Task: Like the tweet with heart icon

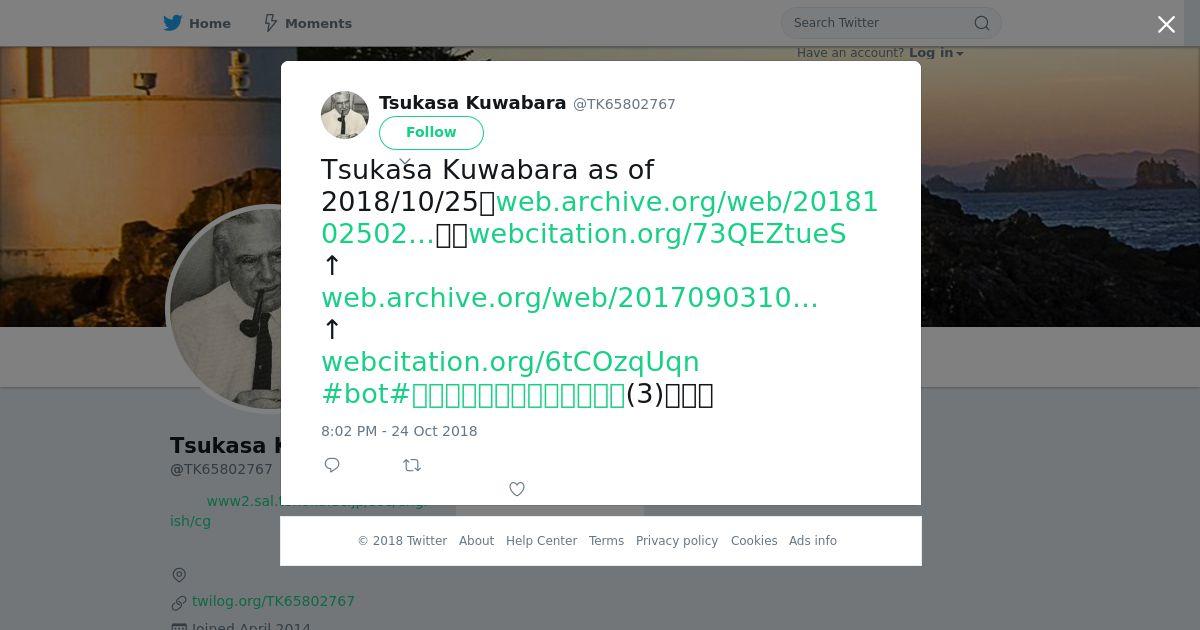Action: point(517,489)
